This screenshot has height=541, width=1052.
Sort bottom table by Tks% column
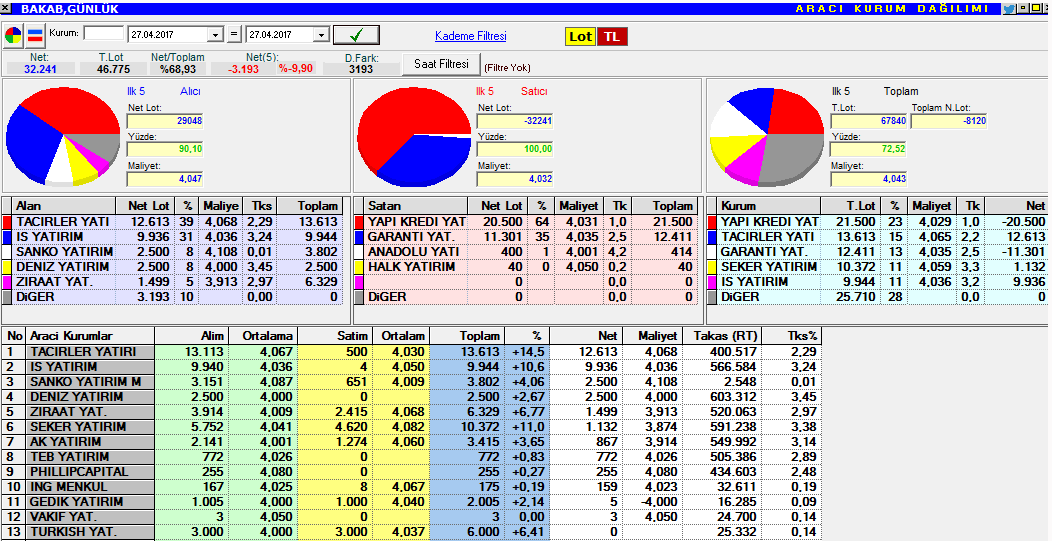(792, 336)
